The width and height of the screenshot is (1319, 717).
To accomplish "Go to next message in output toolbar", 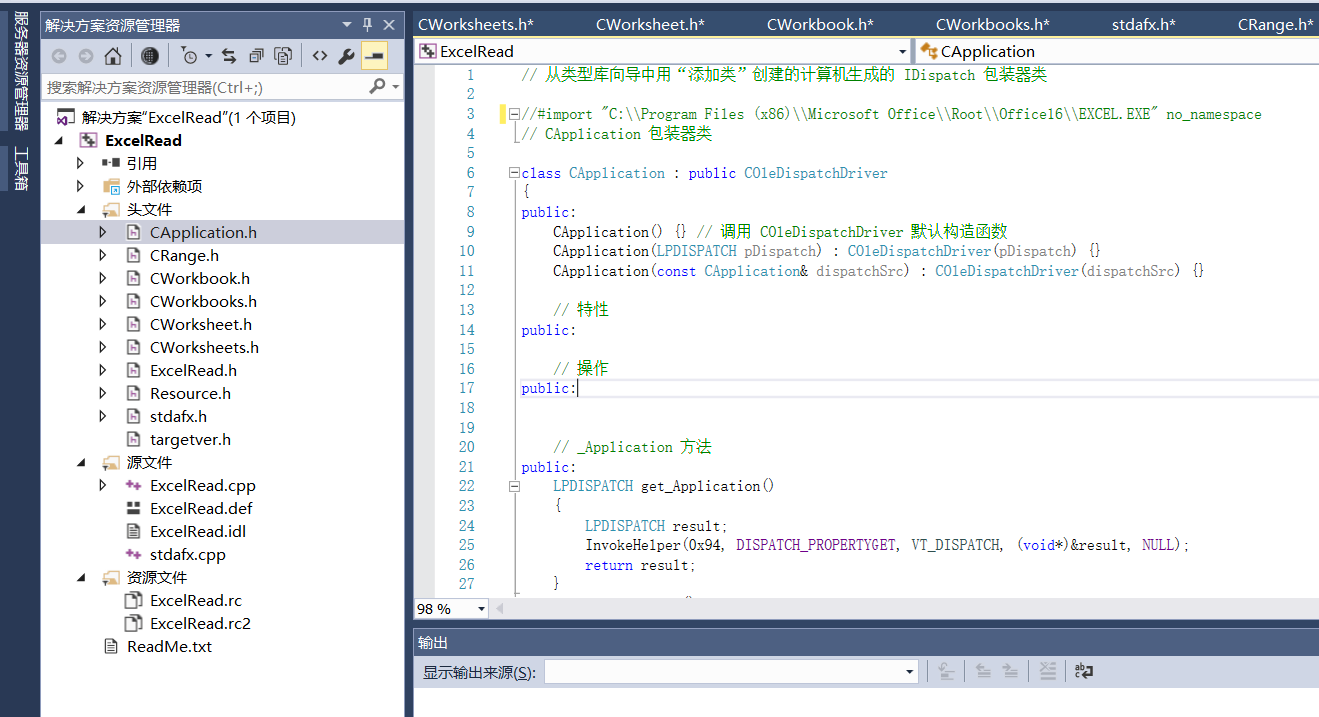I will click(1010, 671).
